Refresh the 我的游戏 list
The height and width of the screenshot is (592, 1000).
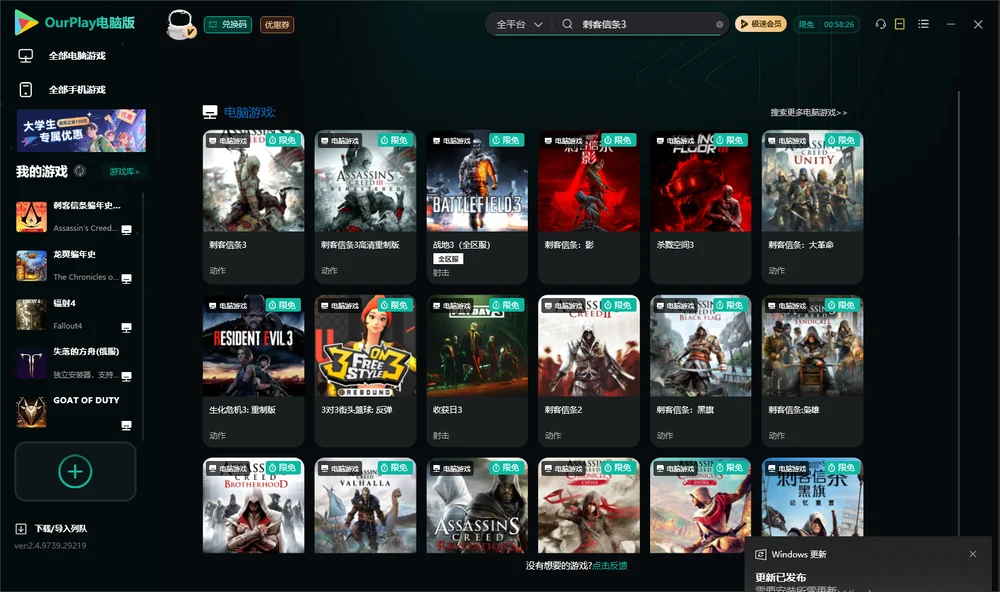(80, 171)
